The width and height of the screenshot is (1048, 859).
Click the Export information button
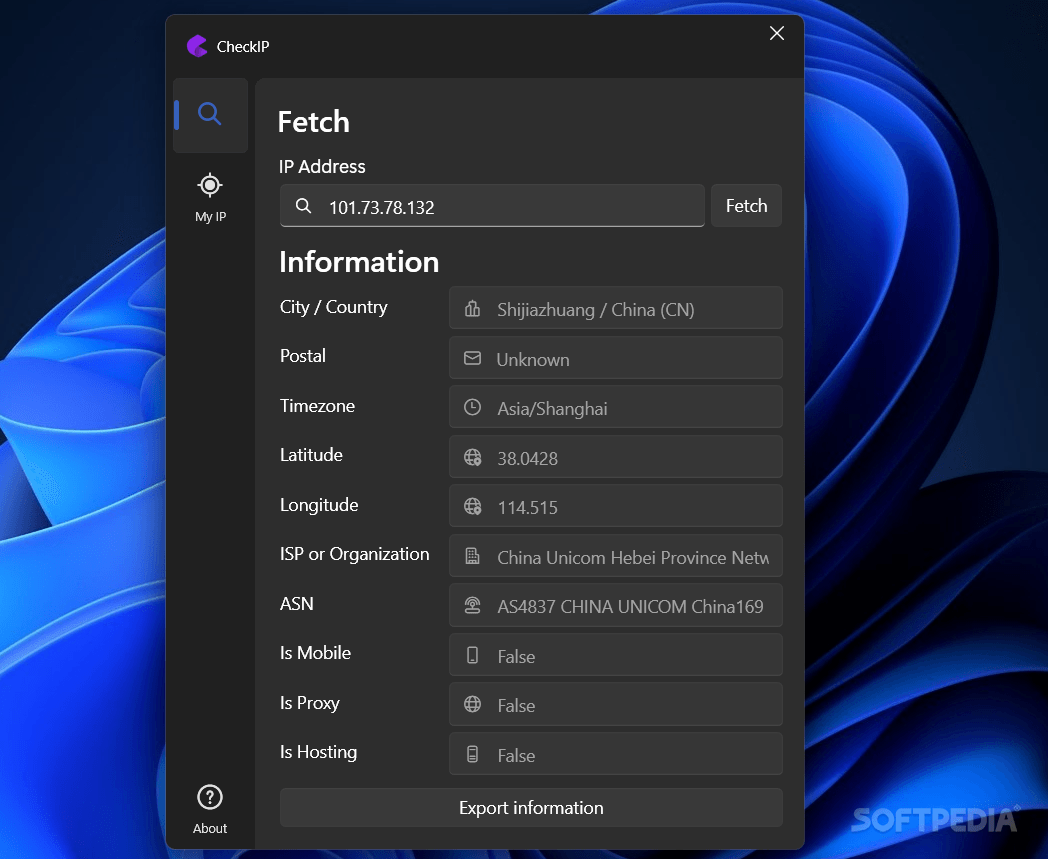pyautogui.click(x=531, y=808)
